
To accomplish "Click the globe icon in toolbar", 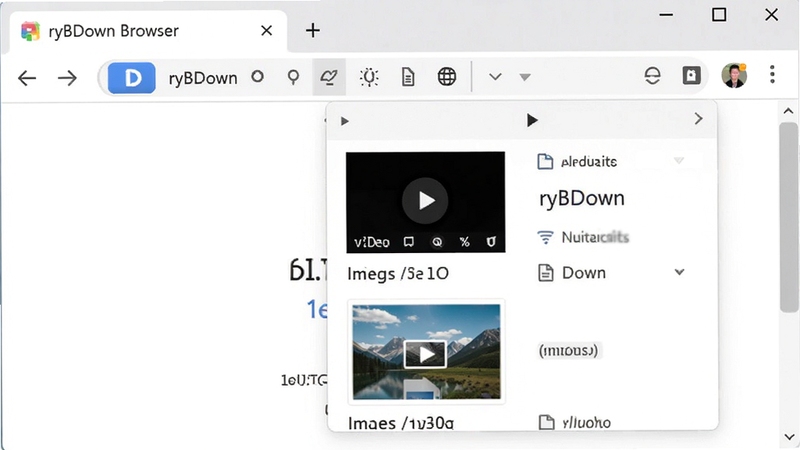I will coord(447,77).
